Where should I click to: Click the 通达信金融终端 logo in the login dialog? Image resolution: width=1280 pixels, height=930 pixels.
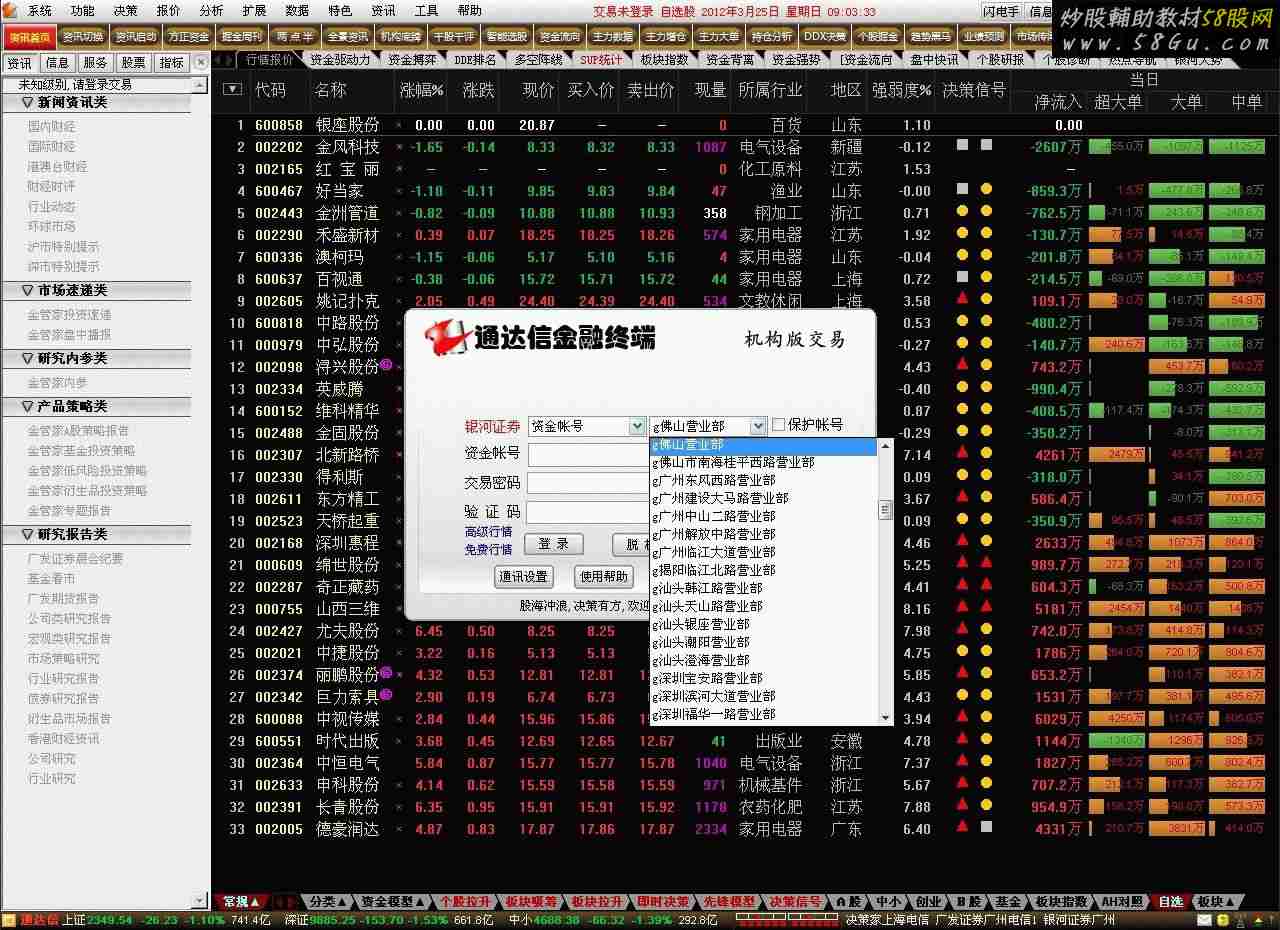tap(541, 338)
